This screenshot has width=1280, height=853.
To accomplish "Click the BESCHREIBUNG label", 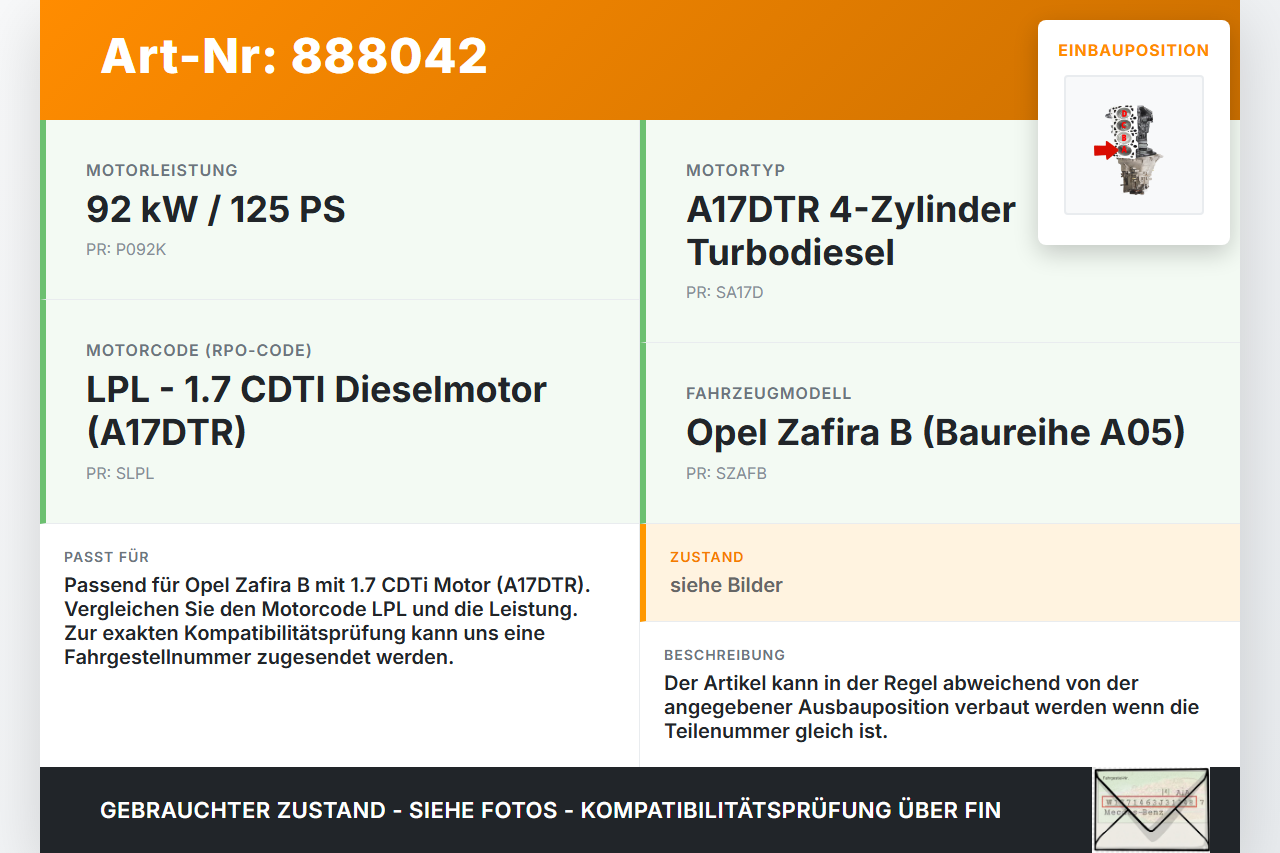I will click(724, 655).
